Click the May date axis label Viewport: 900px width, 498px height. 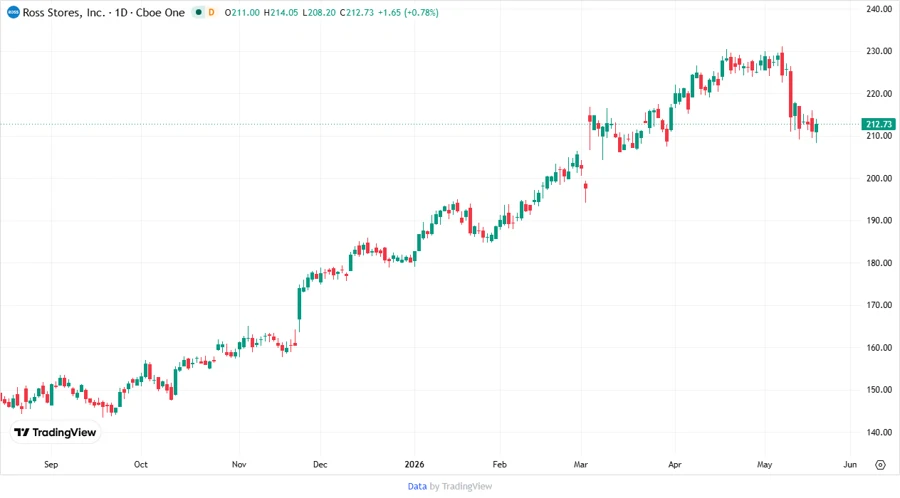[x=765, y=465]
